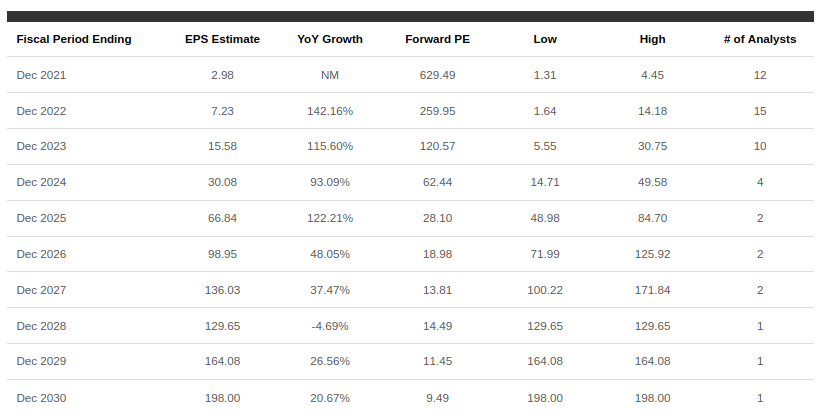825x420 pixels.
Task: Click the Forward PE column header
Action: pos(437,39)
